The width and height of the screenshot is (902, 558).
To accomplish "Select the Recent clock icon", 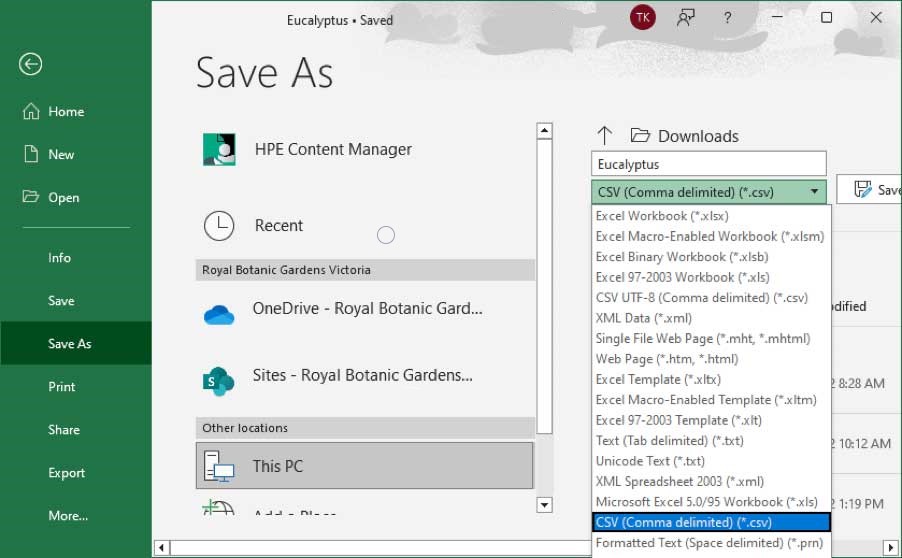I will point(219,225).
